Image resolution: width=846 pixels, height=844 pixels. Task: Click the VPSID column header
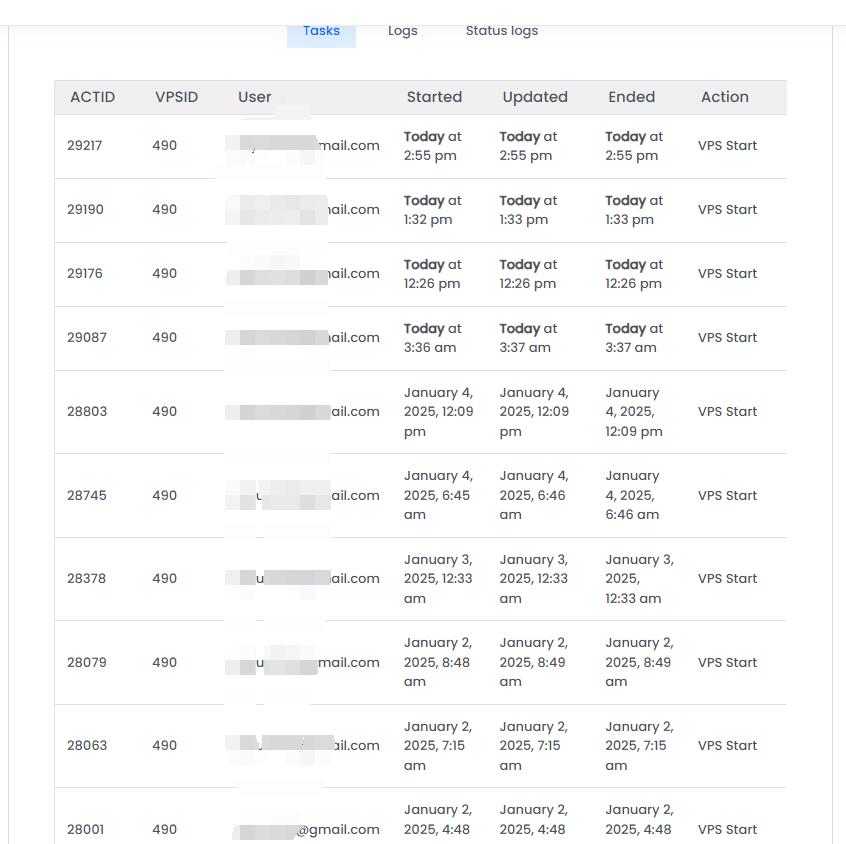click(176, 97)
